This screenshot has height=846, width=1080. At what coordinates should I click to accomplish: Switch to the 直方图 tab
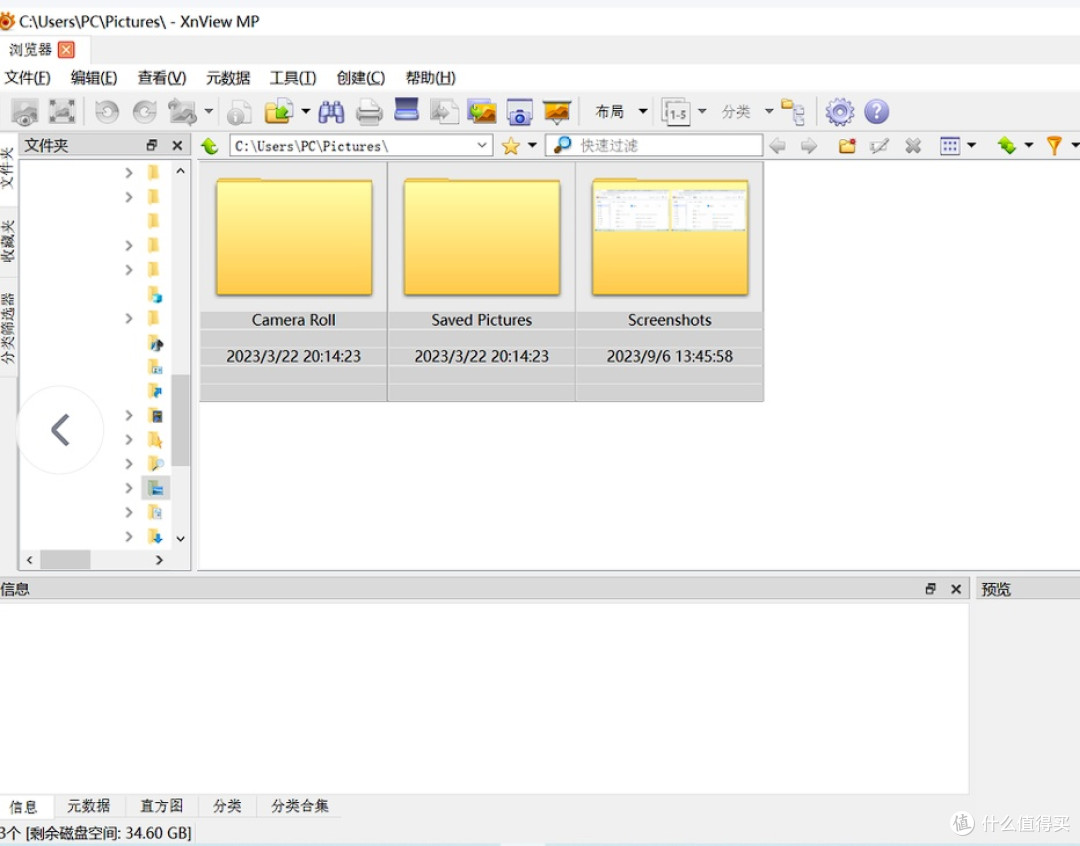coord(162,805)
